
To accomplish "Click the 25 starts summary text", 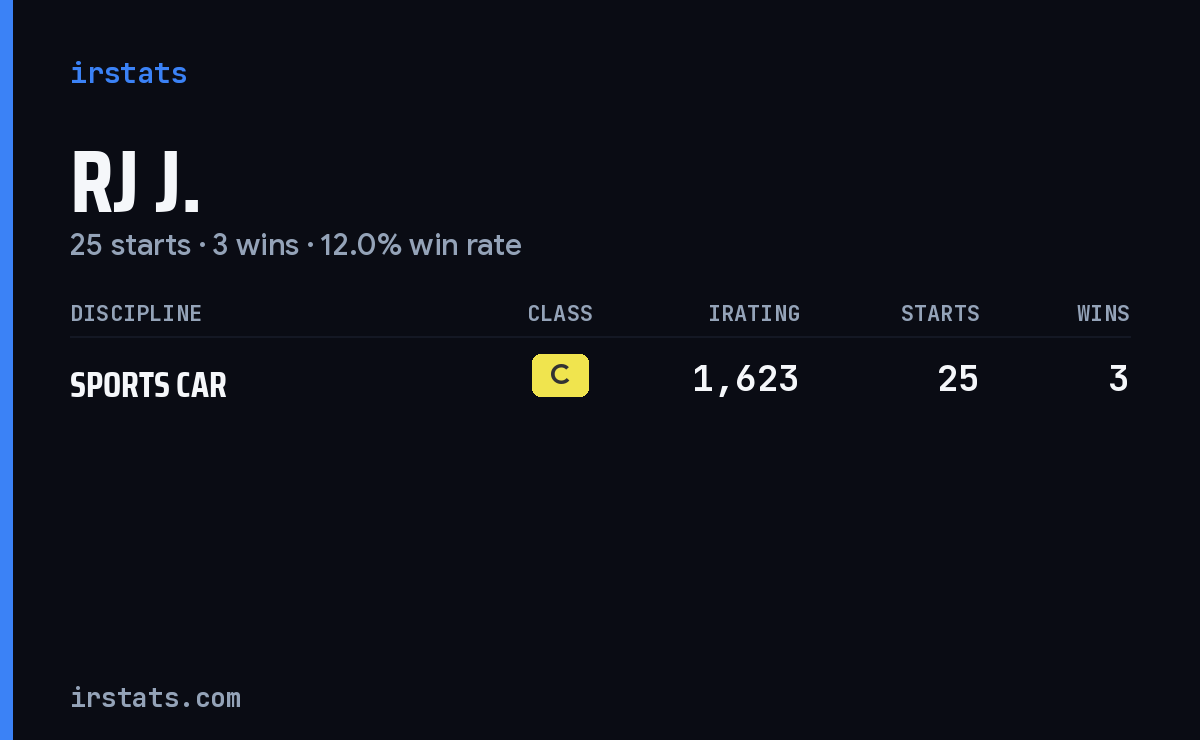I will coord(130,245).
